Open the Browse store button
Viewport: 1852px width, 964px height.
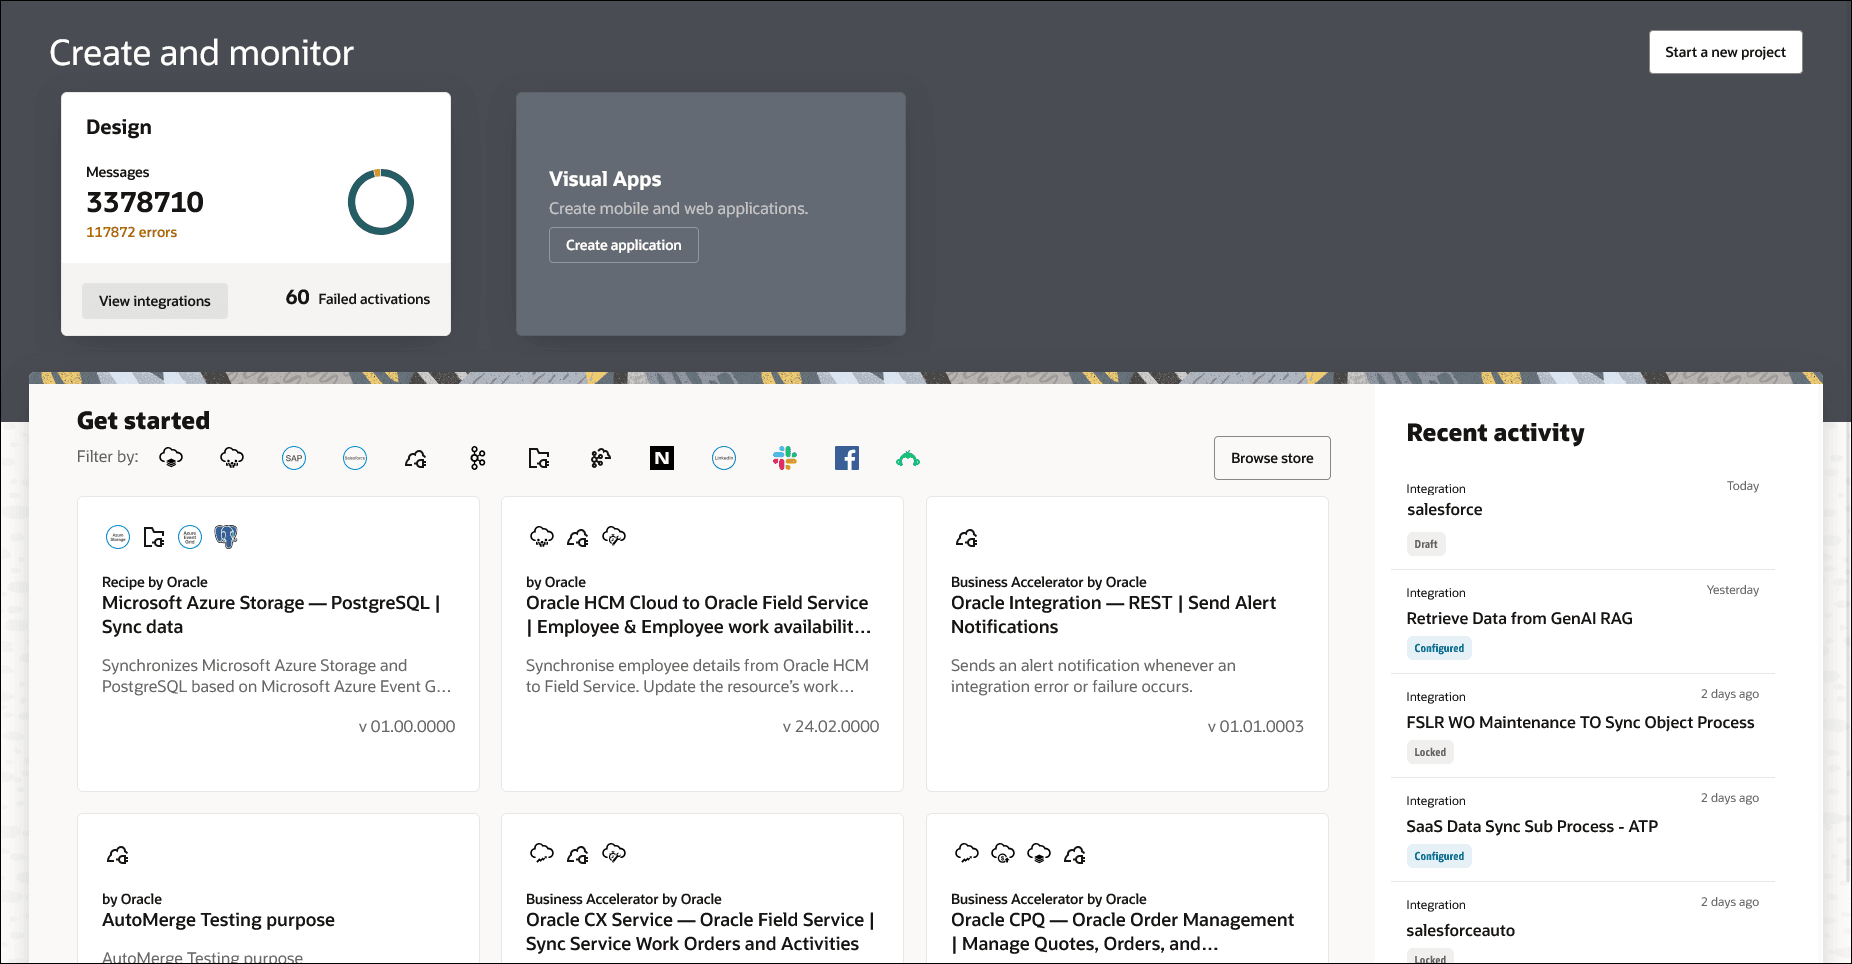point(1272,458)
